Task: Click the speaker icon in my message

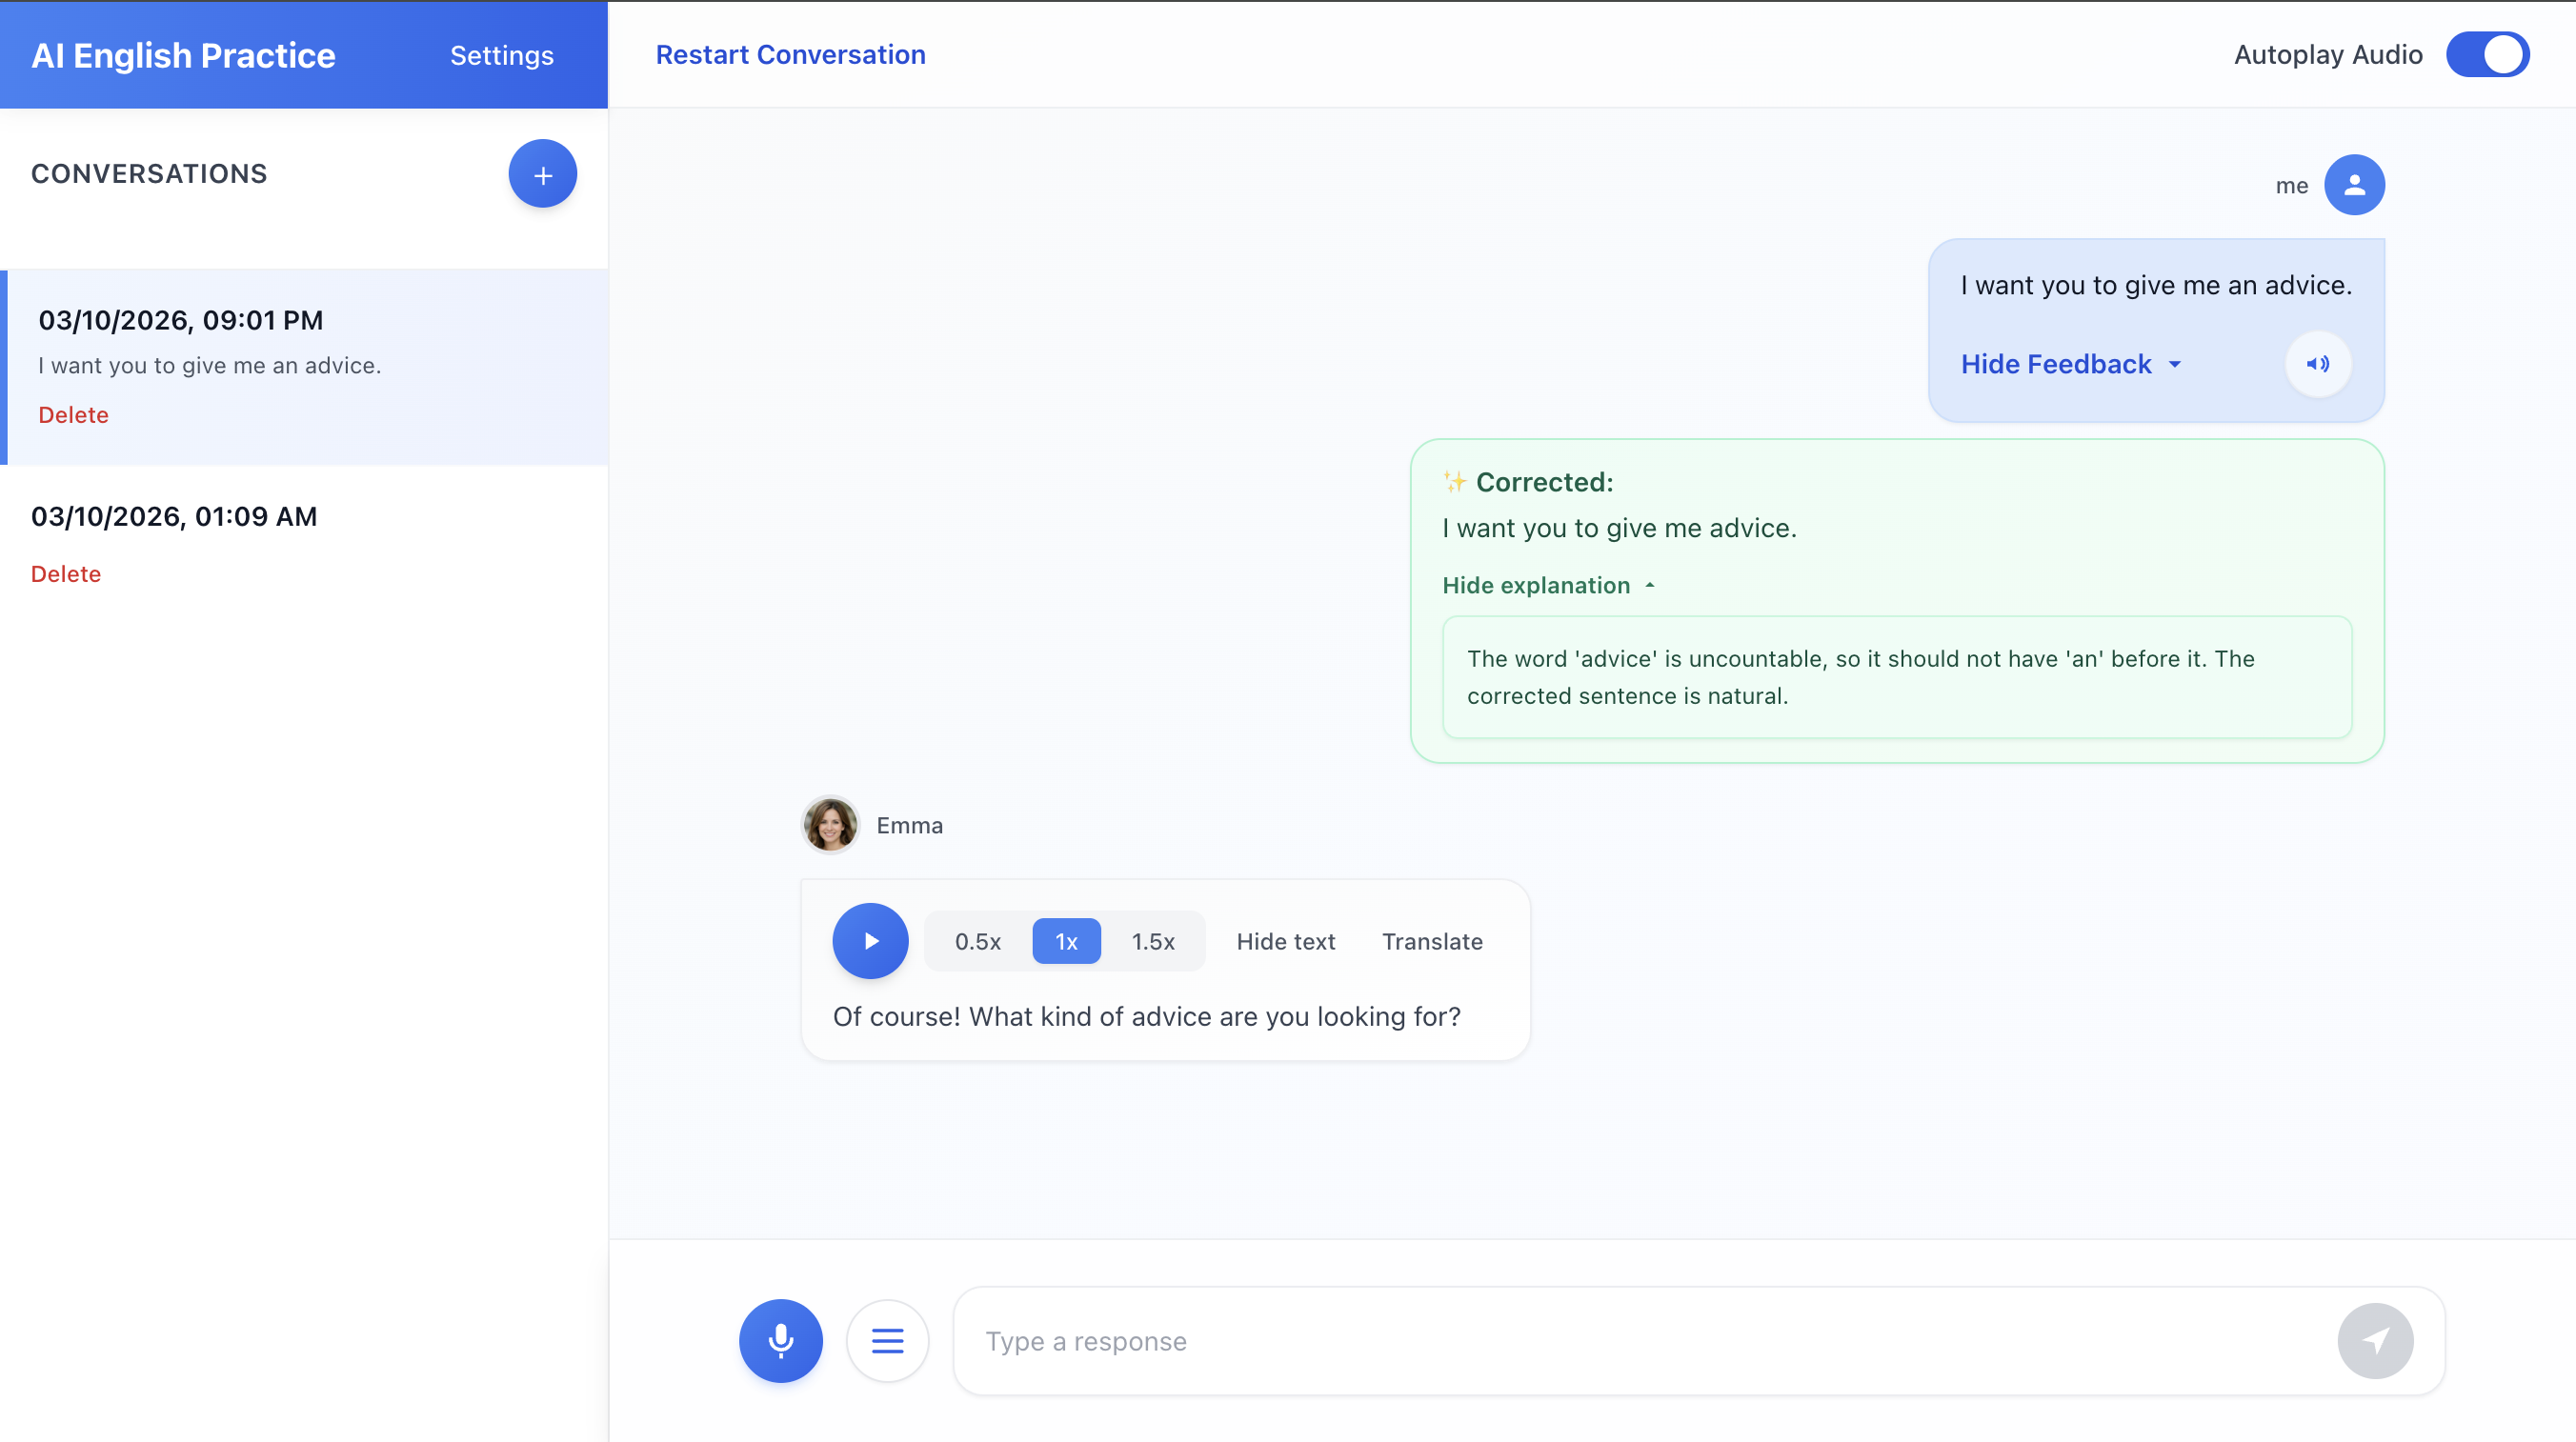Action: coord(2317,364)
